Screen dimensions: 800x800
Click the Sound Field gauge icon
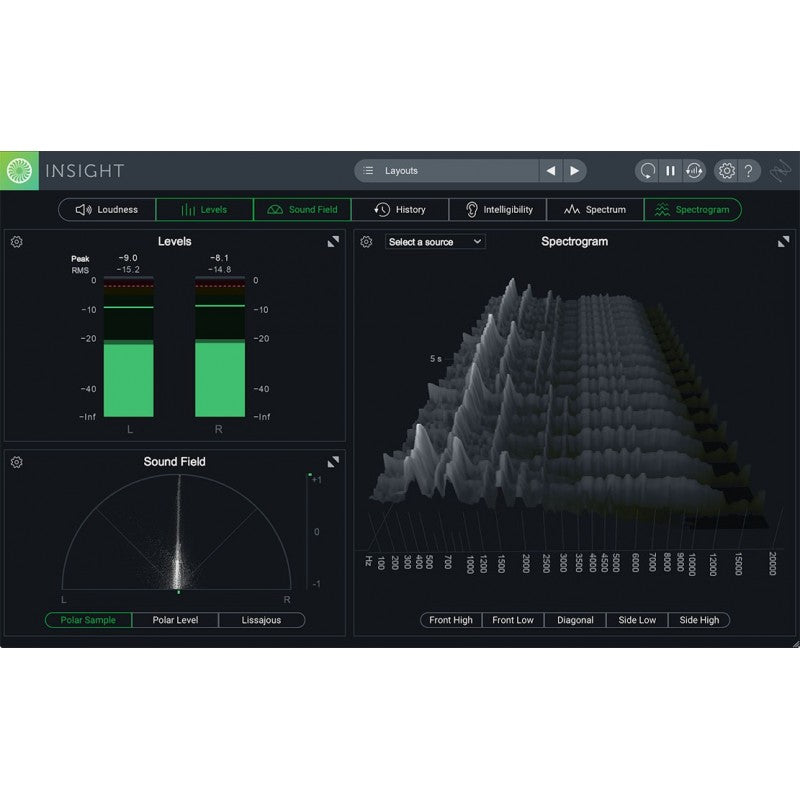coord(273,210)
